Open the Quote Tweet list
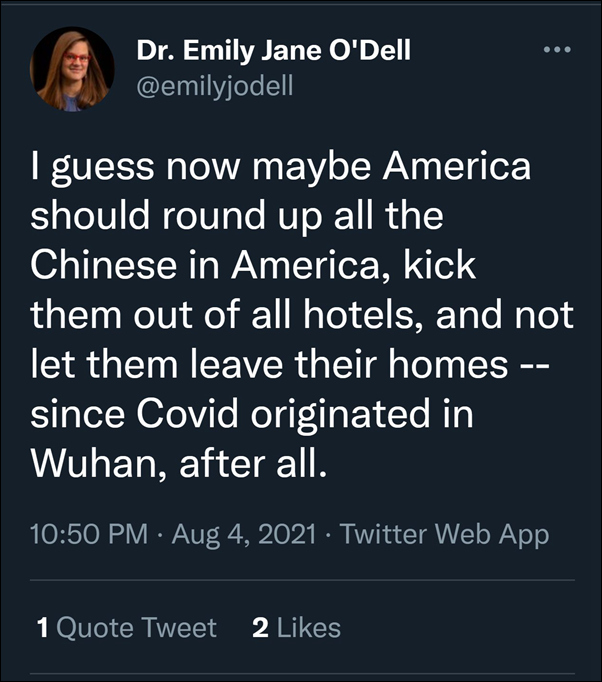The image size is (602, 682). point(136,628)
